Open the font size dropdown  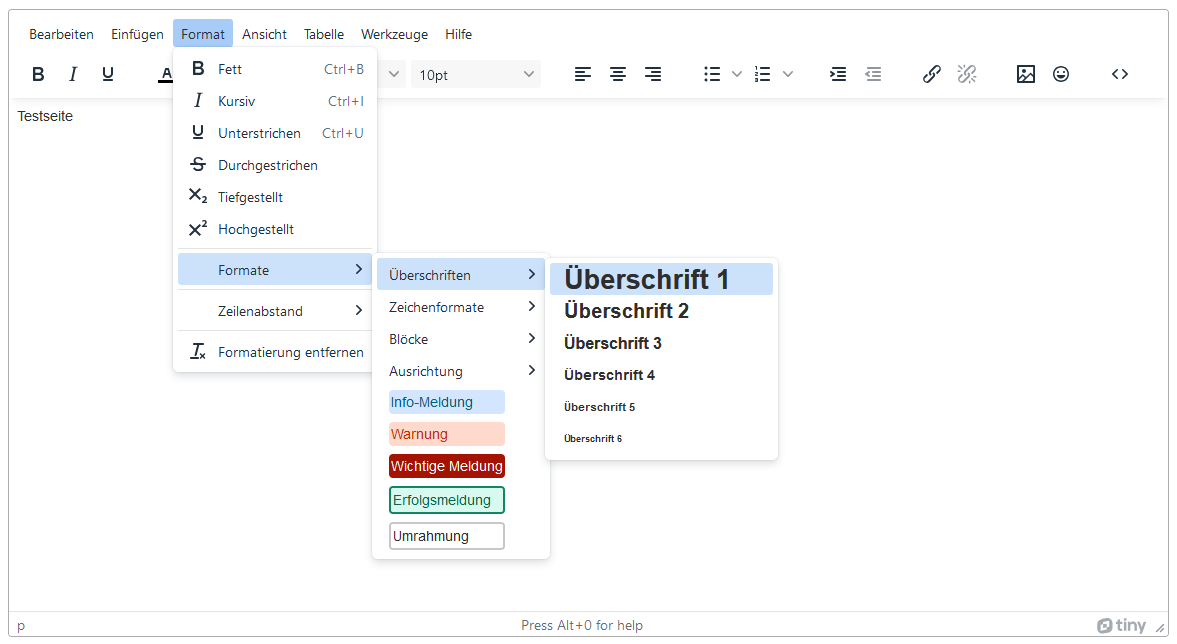[475, 74]
